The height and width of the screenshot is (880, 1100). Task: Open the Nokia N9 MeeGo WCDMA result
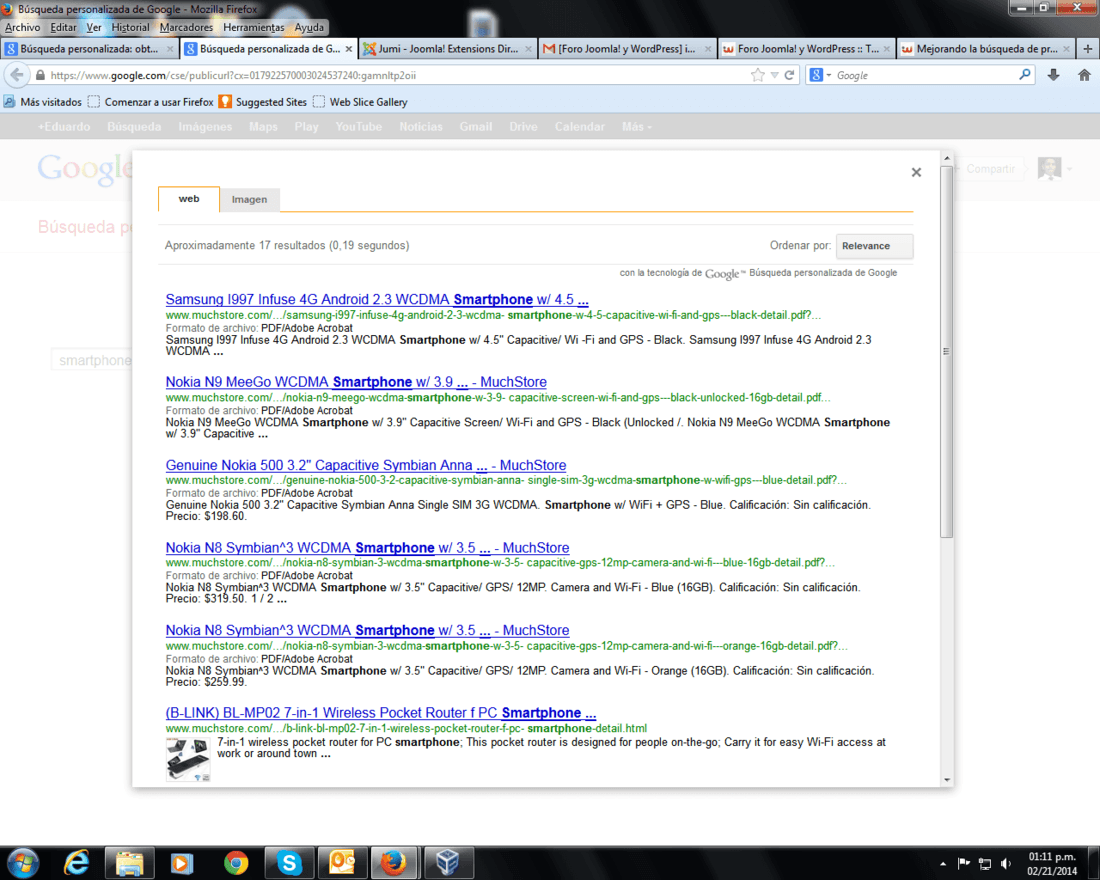[356, 382]
